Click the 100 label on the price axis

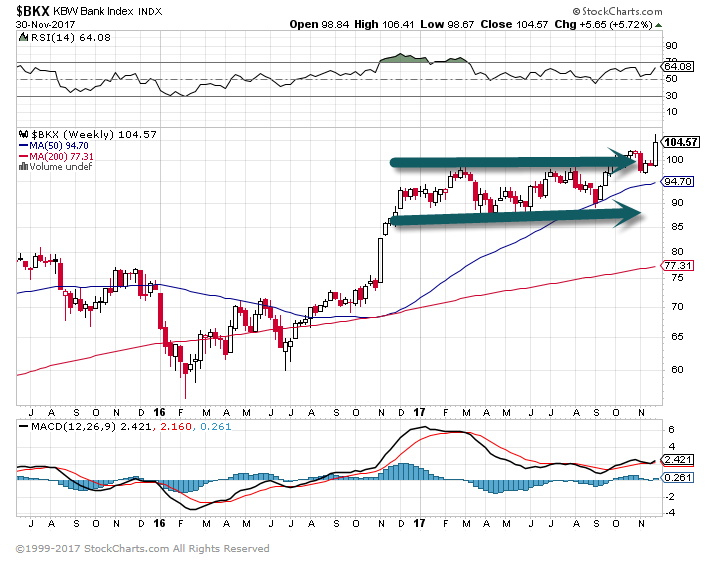pyautogui.click(x=674, y=159)
